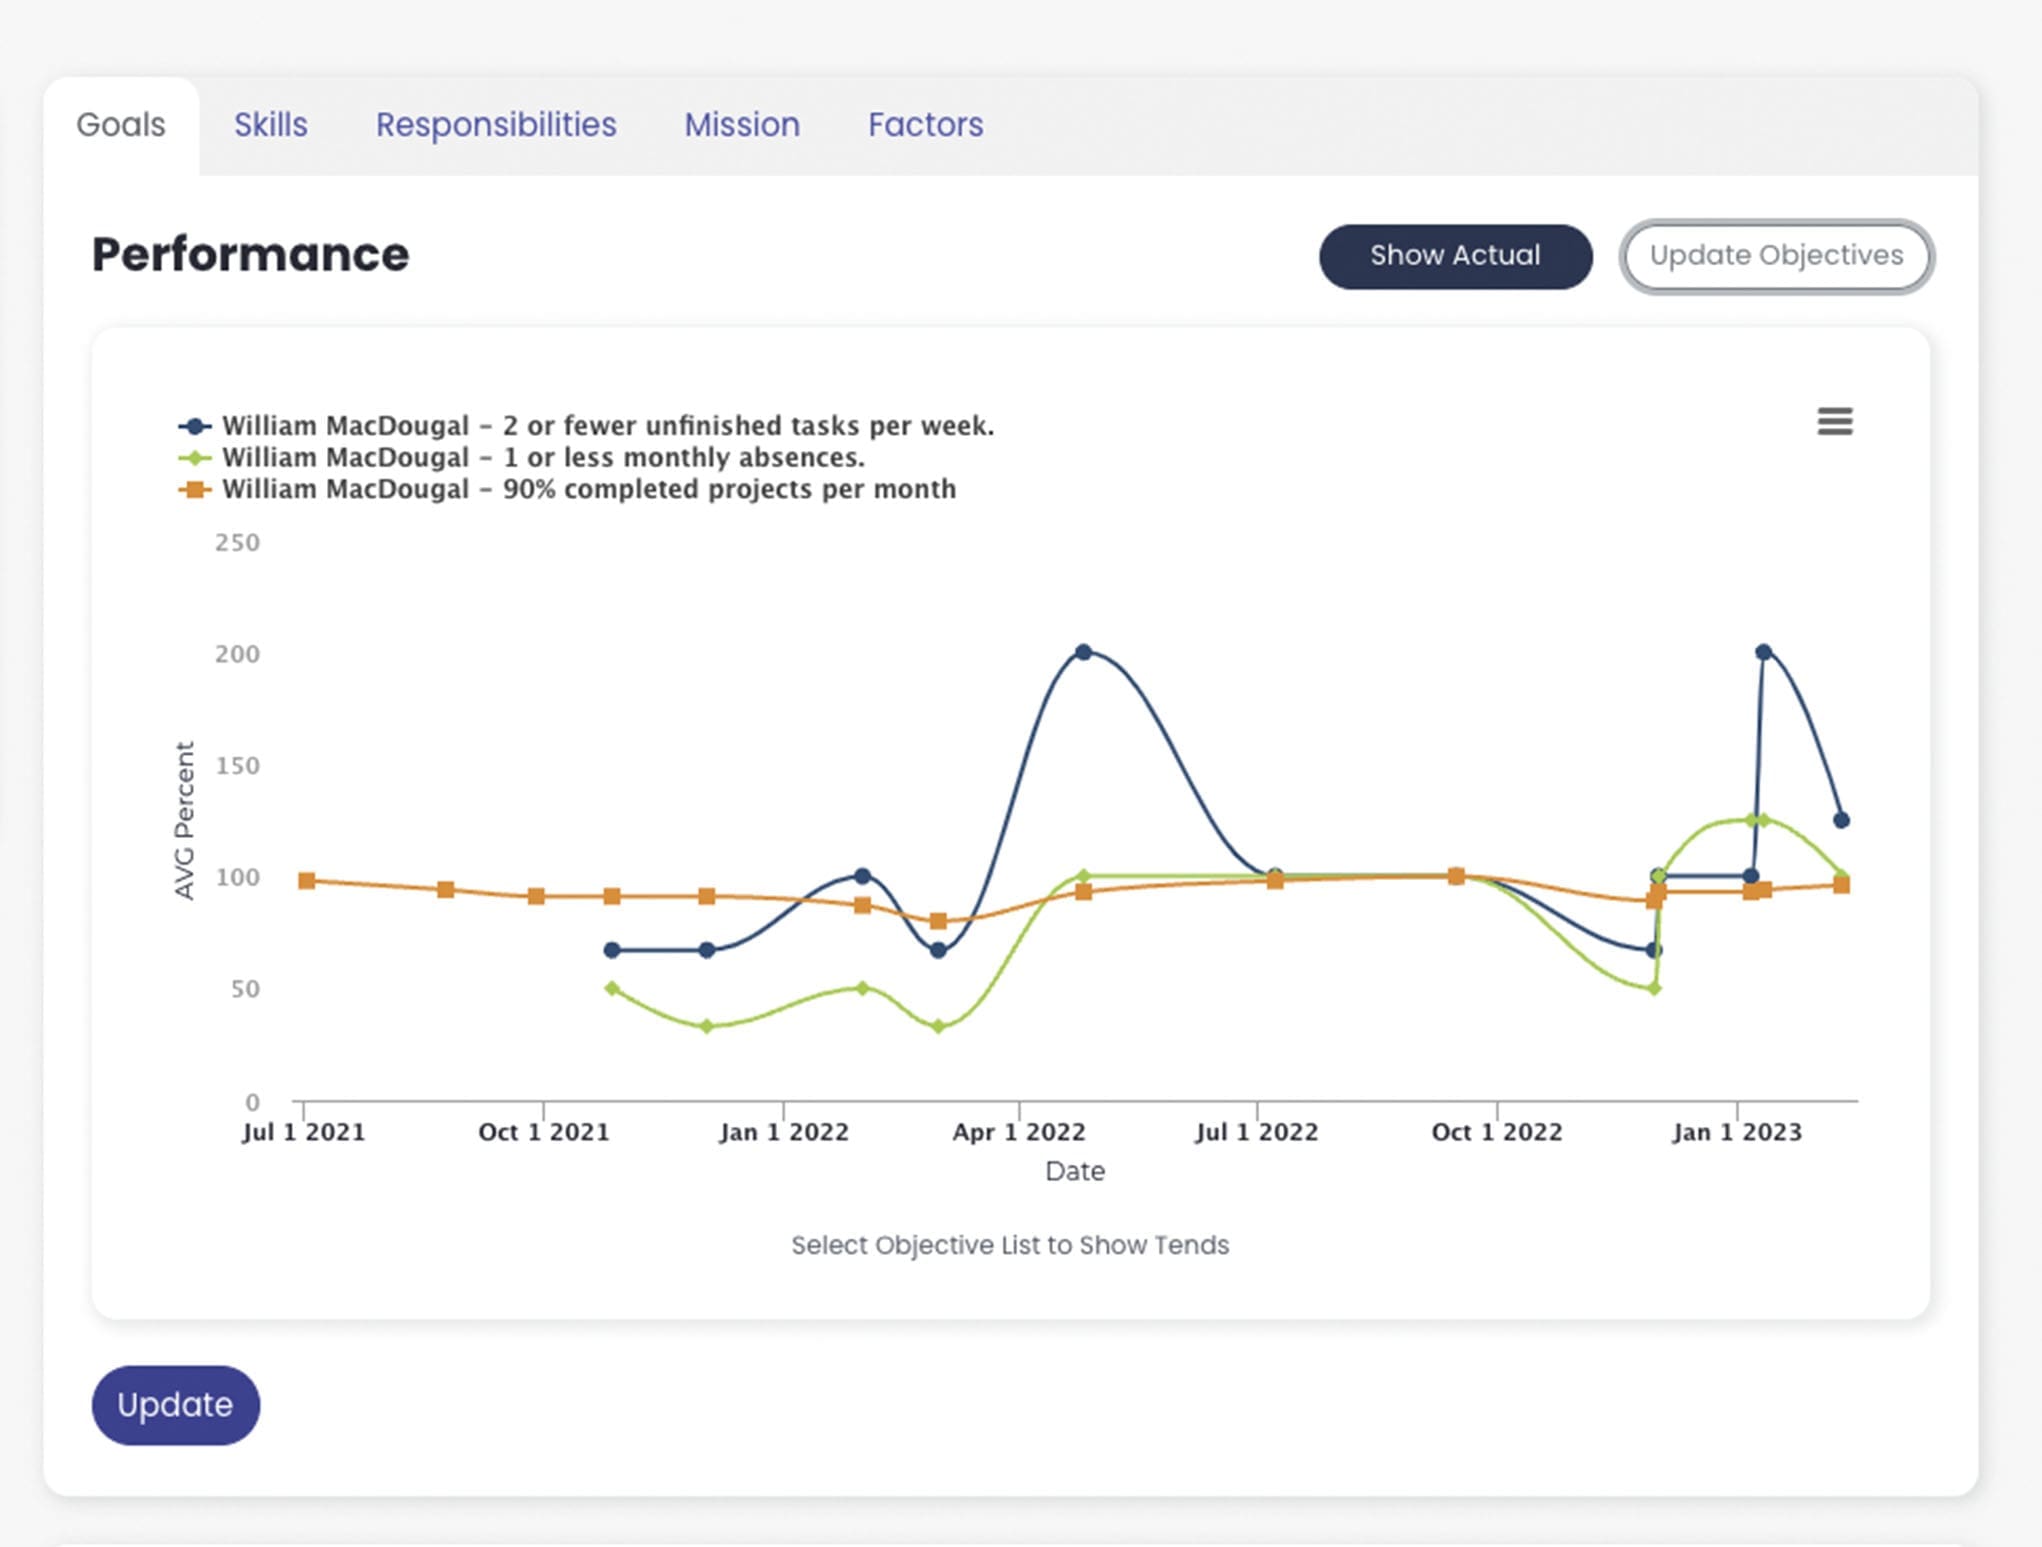Image resolution: width=2042 pixels, height=1547 pixels.
Task: Toggle the '1 or less monthly absences' legend series
Action: point(521,458)
